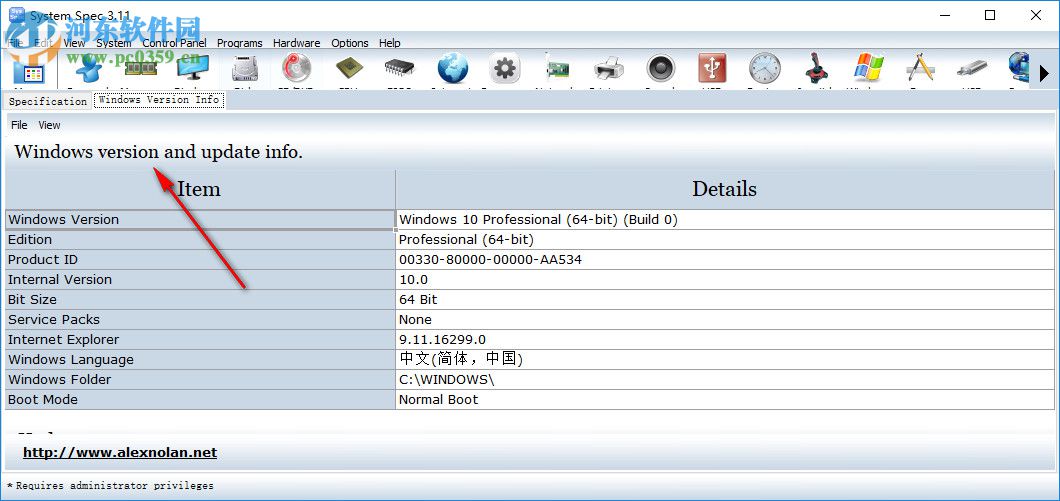The width and height of the screenshot is (1060, 501).
Task: Click the first toolbar icon with colored grid
Action: [x=28, y=72]
